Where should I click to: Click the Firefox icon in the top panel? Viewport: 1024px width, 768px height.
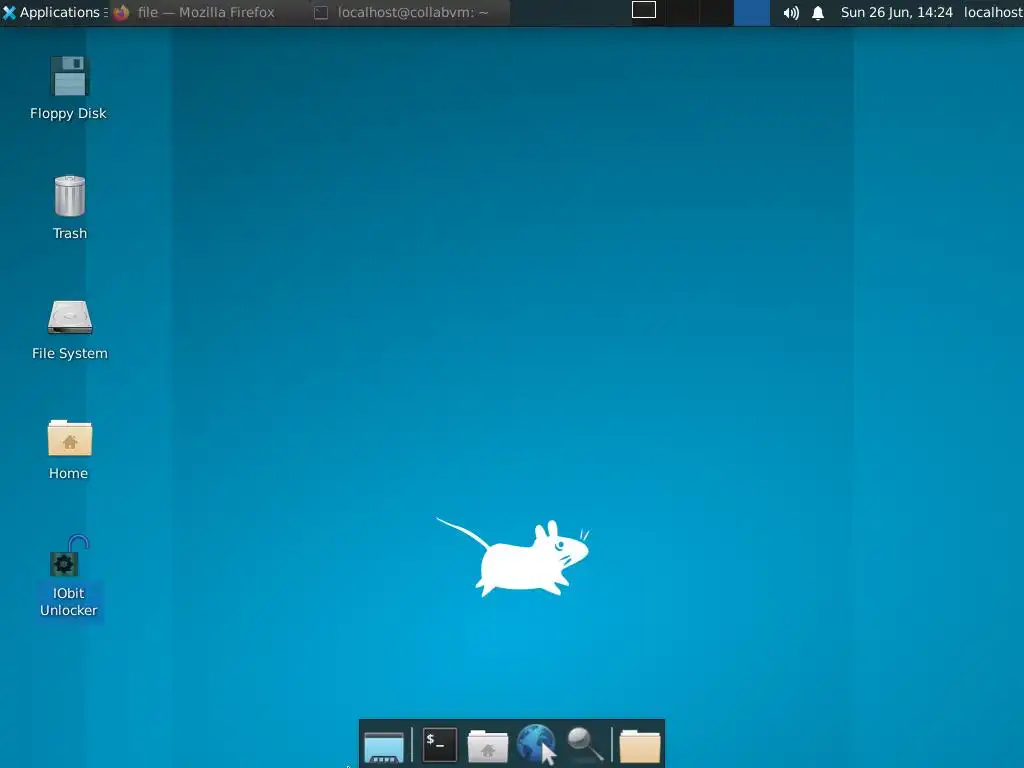point(121,12)
